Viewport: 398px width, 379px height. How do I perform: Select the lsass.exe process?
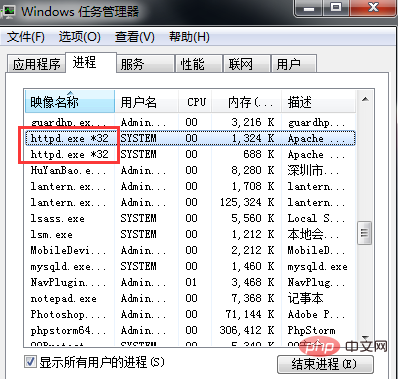190,218
